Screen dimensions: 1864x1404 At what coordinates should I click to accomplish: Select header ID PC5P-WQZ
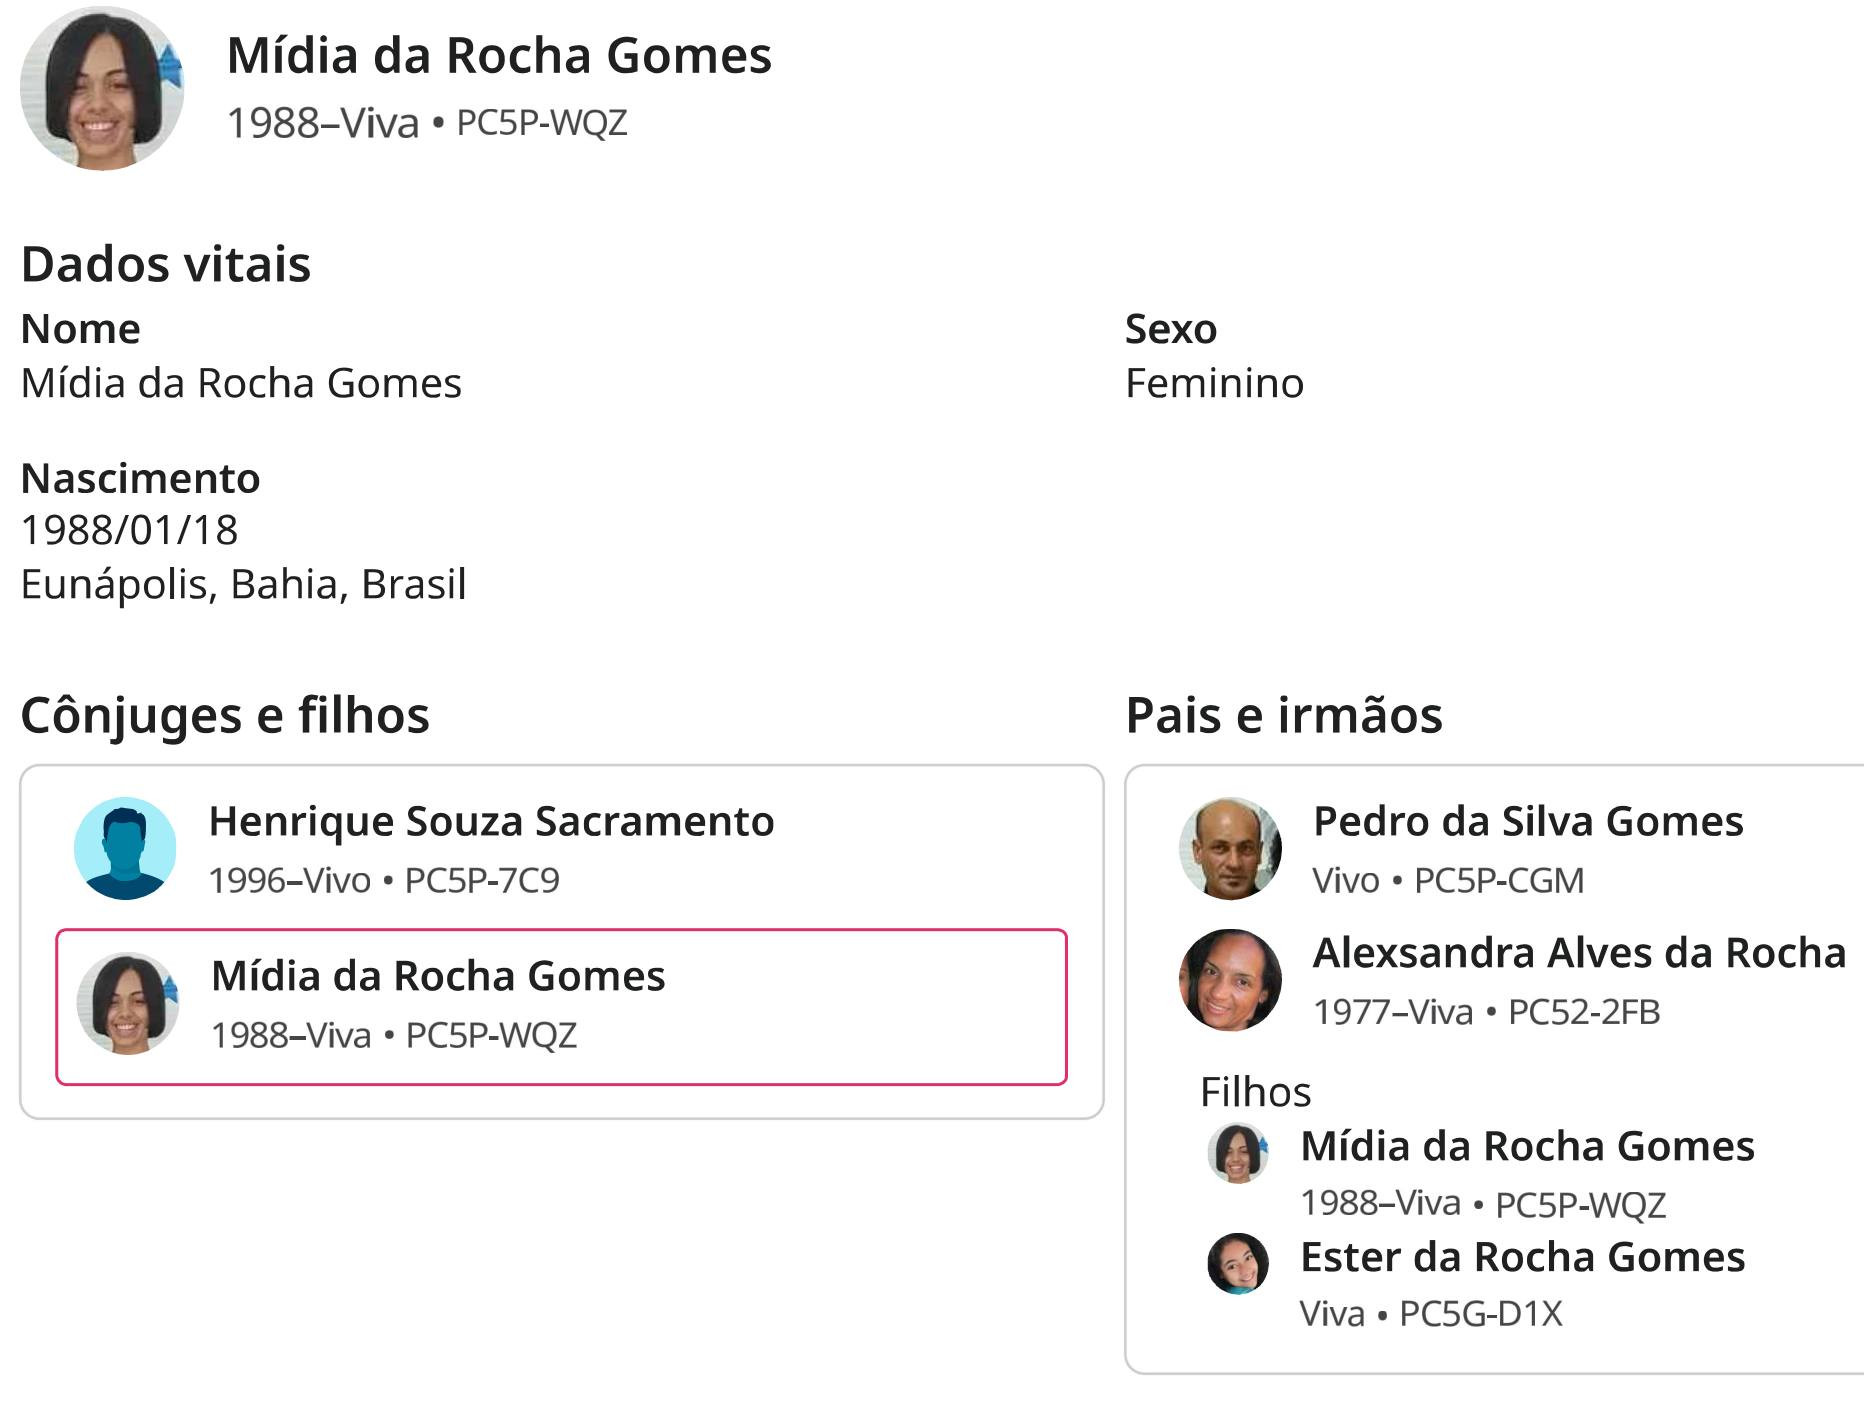coord(541,123)
